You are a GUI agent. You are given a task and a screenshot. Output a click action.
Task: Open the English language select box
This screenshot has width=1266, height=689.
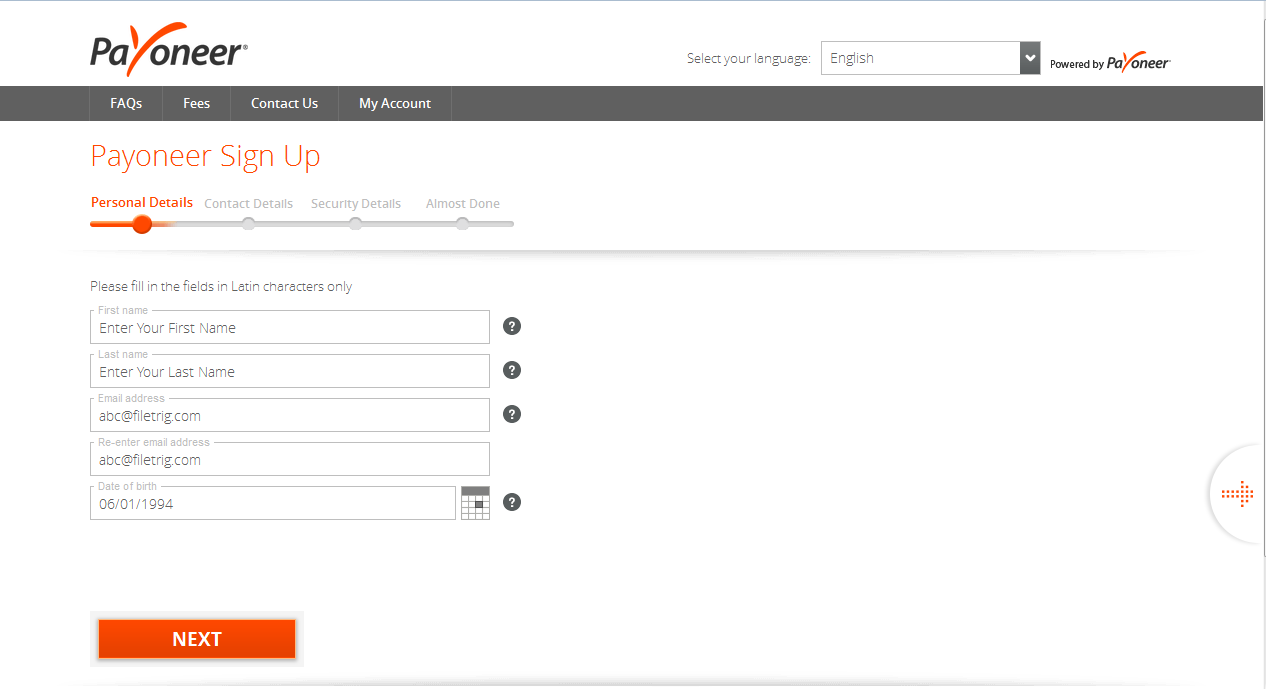pos(931,58)
